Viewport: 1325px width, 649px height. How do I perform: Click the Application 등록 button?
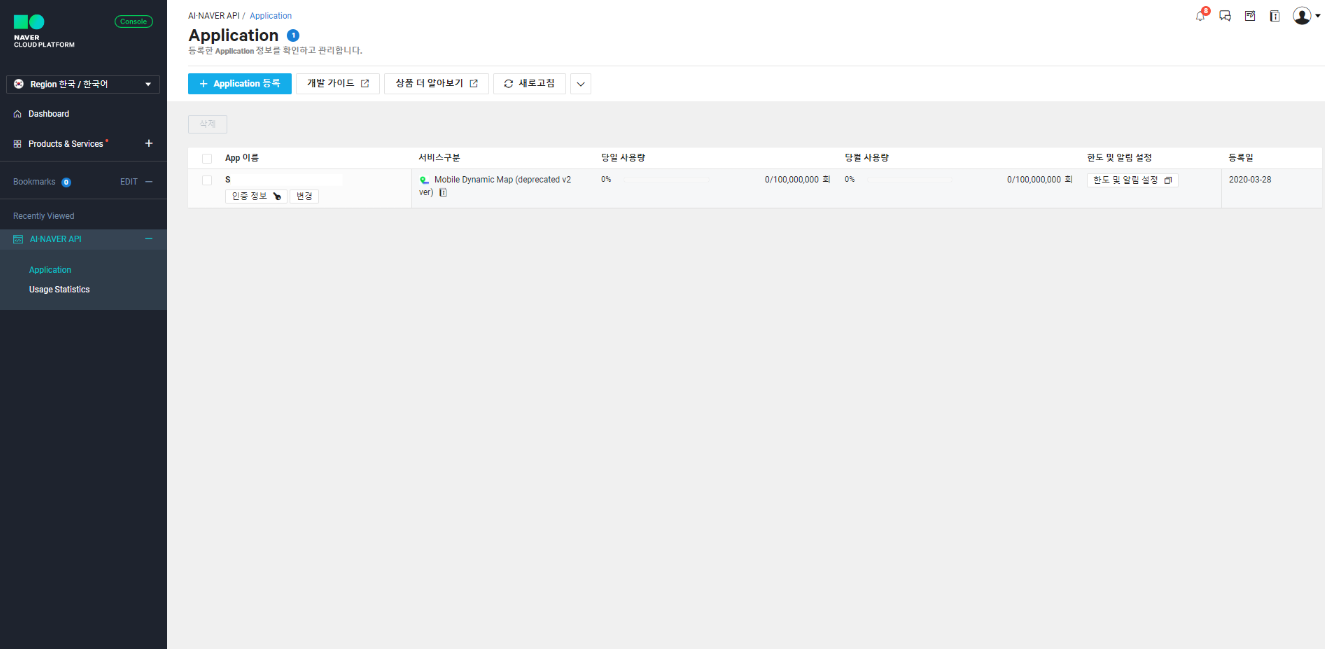tap(240, 84)
